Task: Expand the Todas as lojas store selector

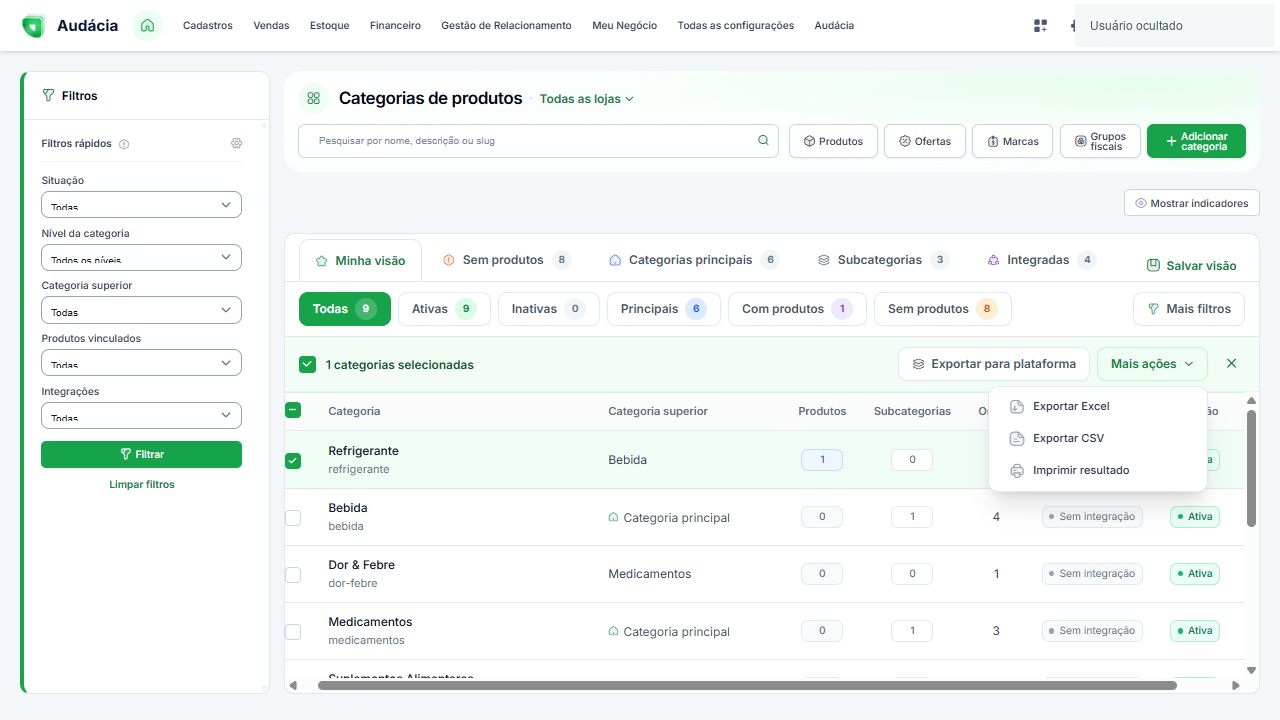Action: coord(587,99)
